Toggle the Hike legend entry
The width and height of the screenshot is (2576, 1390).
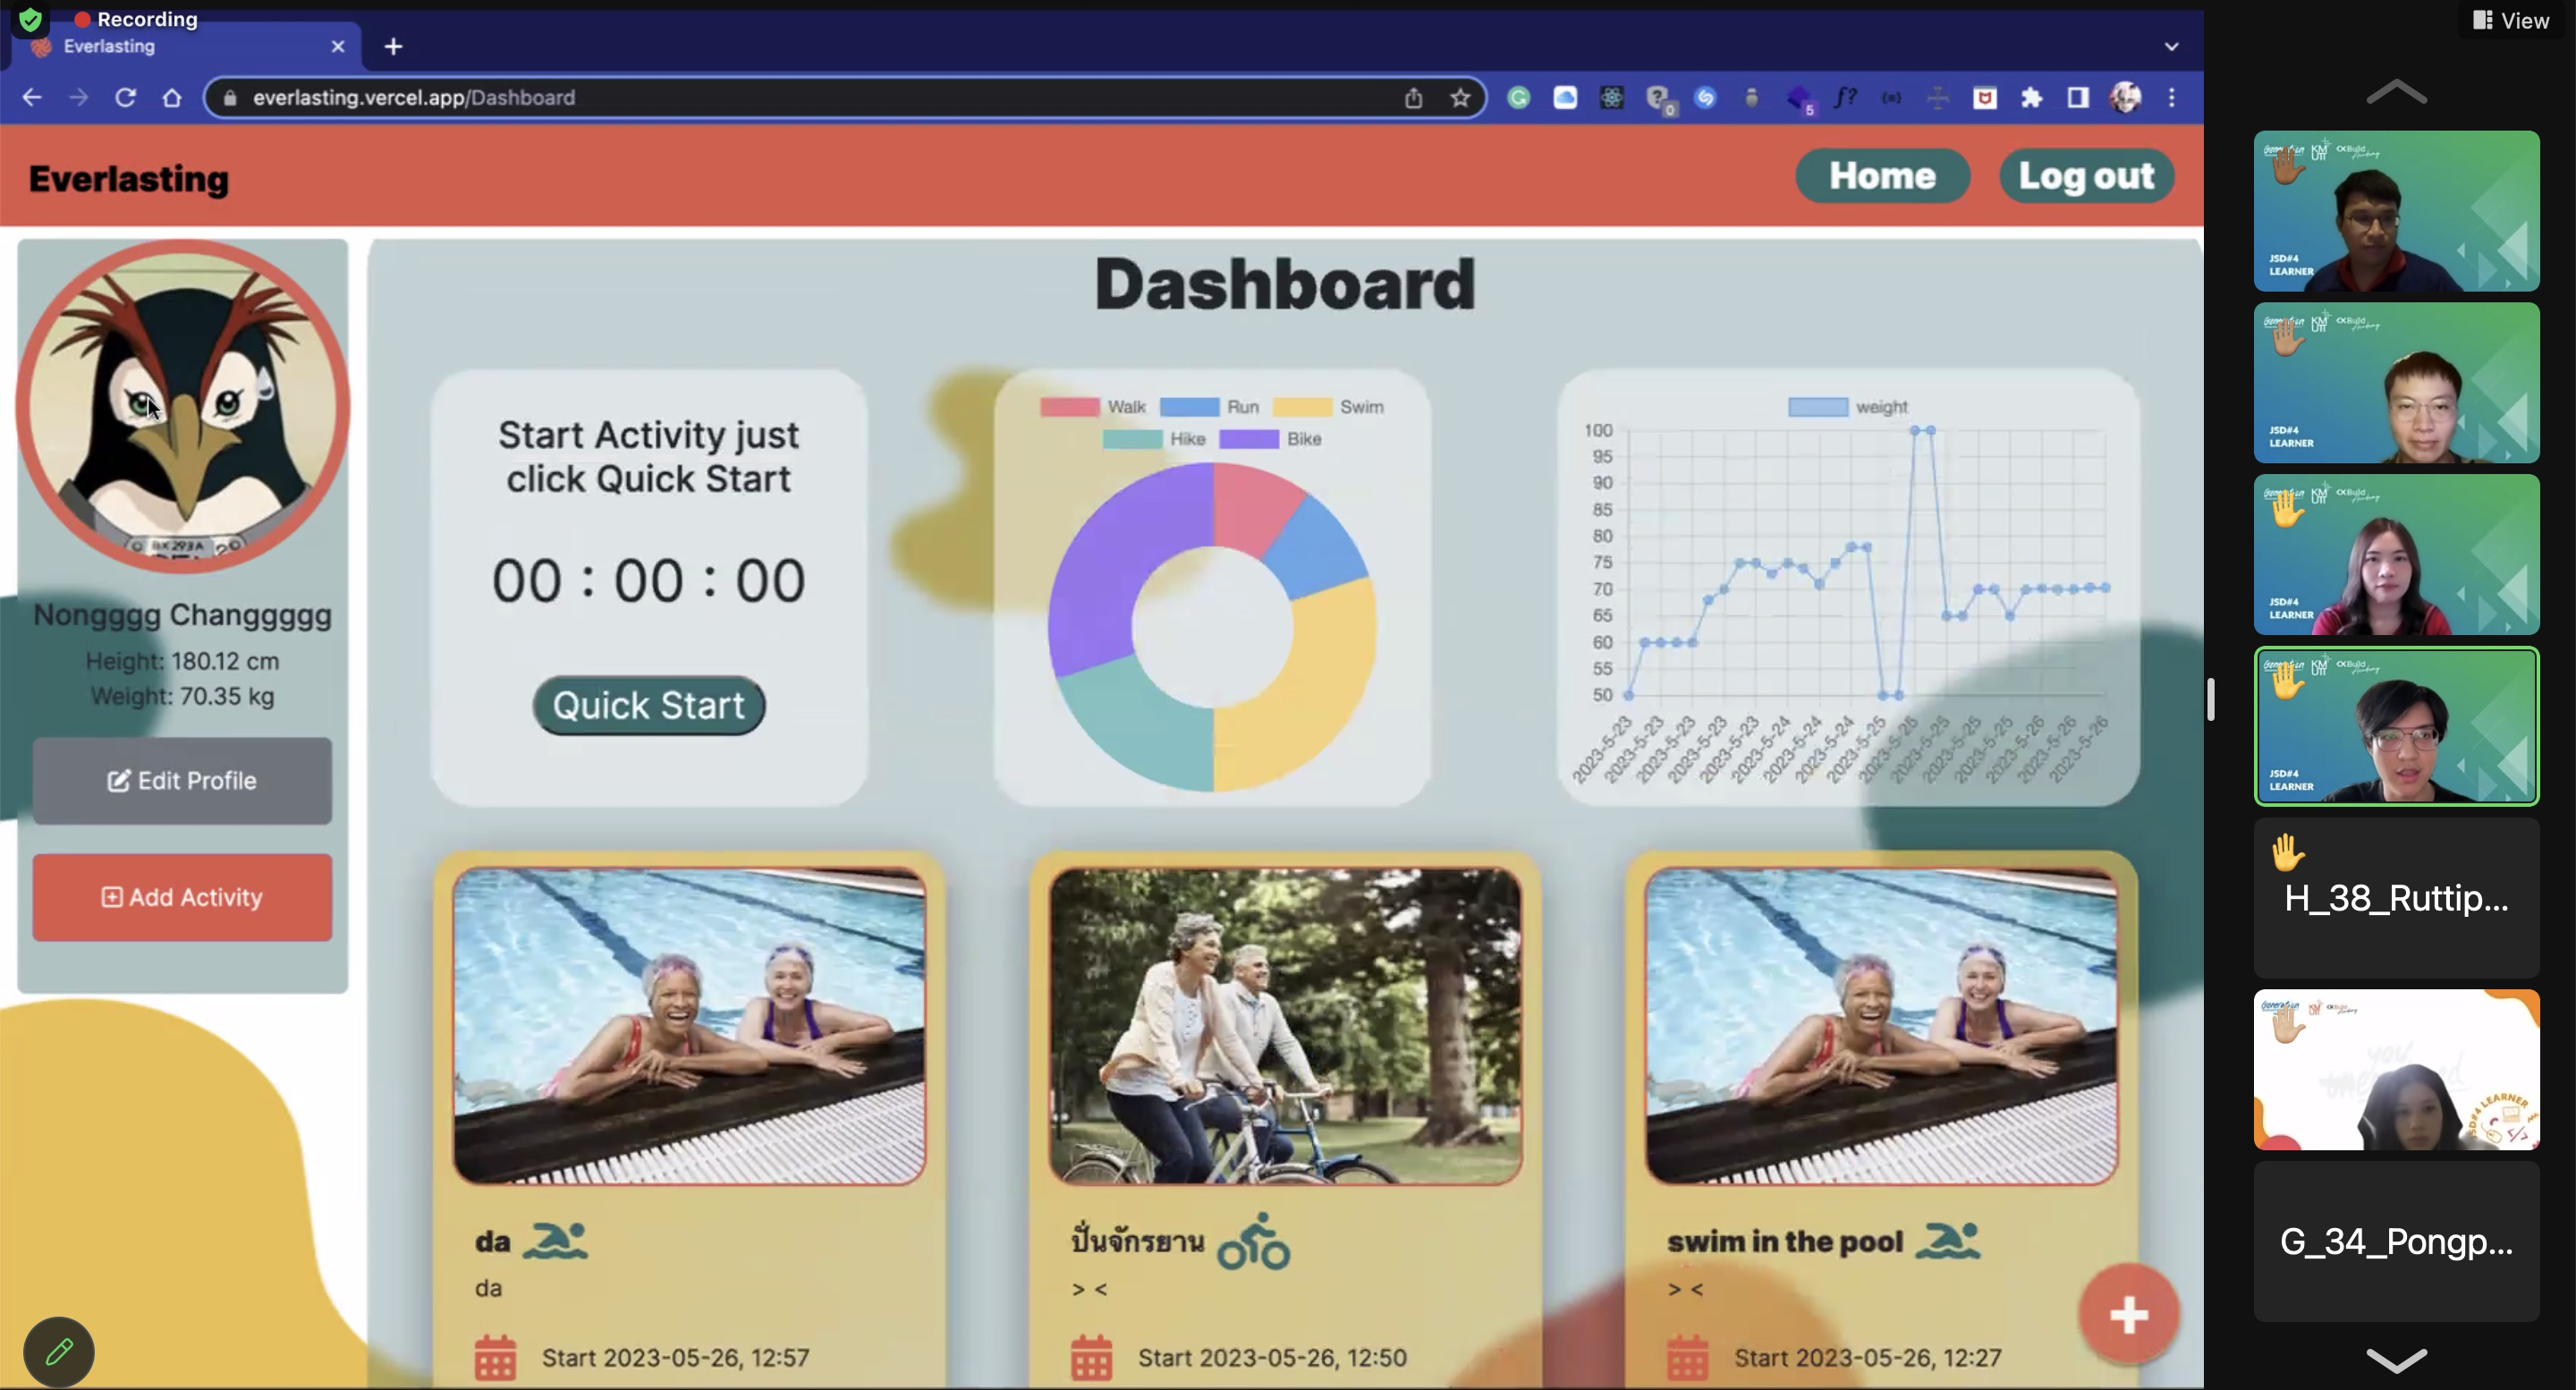1154,439
